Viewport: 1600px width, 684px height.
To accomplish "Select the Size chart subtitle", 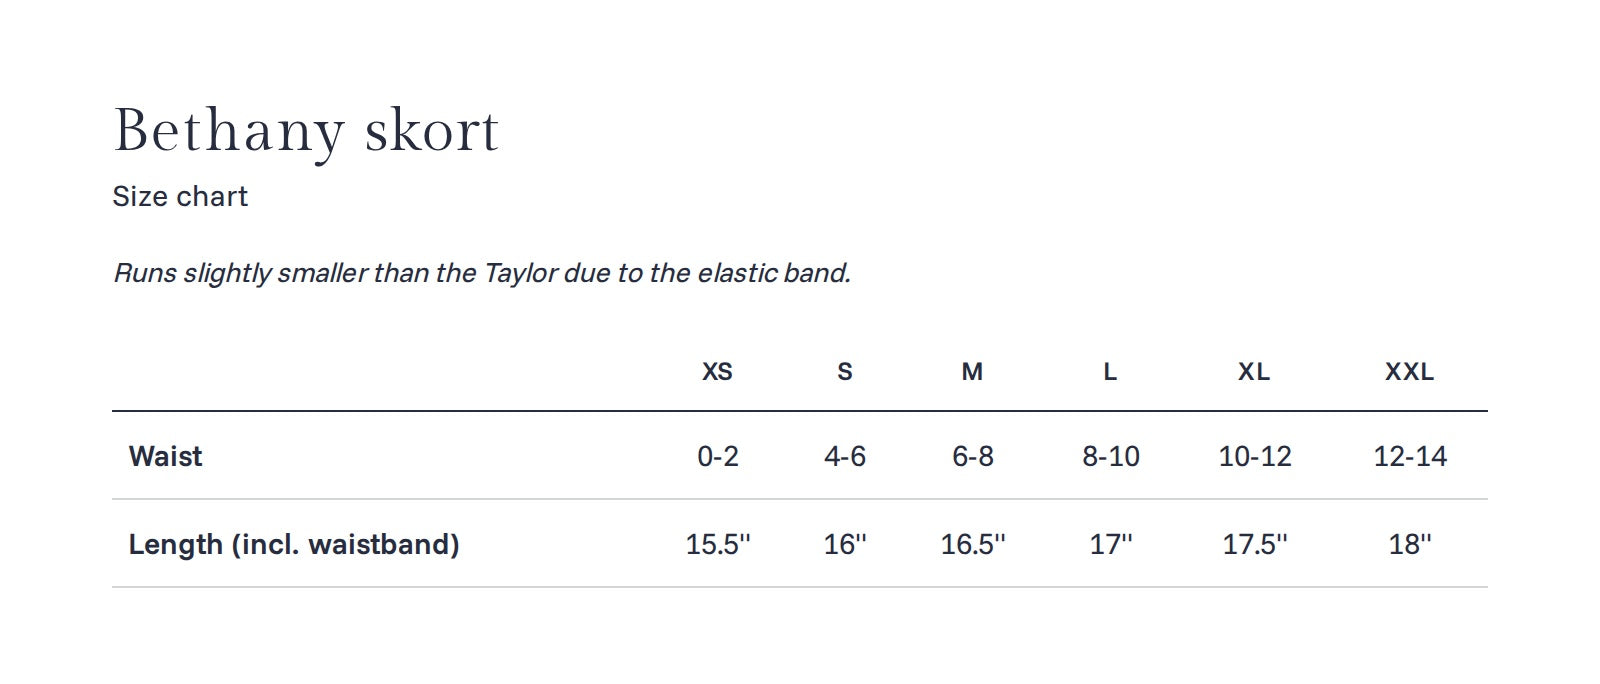I will tap(180, 196).
